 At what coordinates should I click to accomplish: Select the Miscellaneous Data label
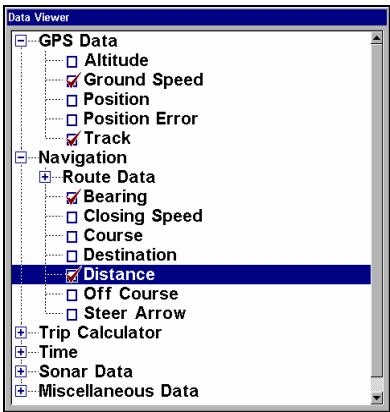pyautogui.click(x=119, y=391)
